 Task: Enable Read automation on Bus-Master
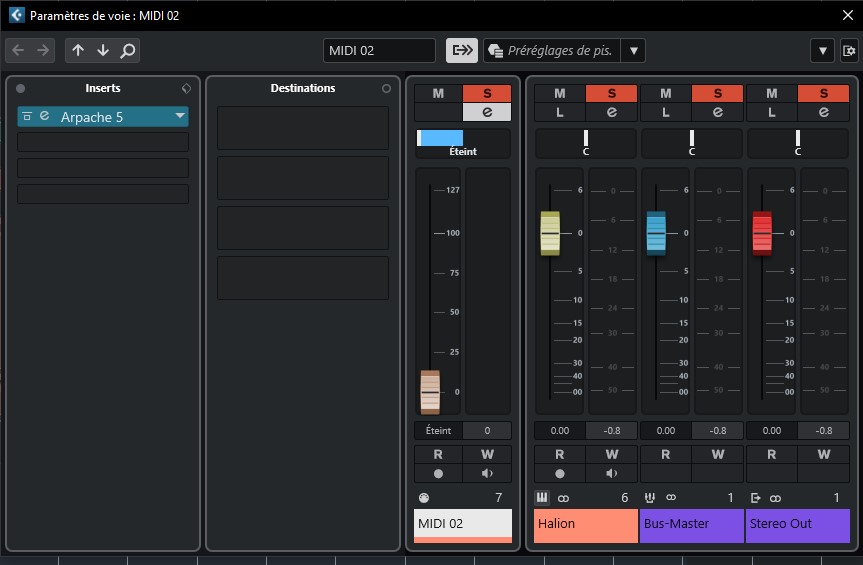(x=665, y=454)
